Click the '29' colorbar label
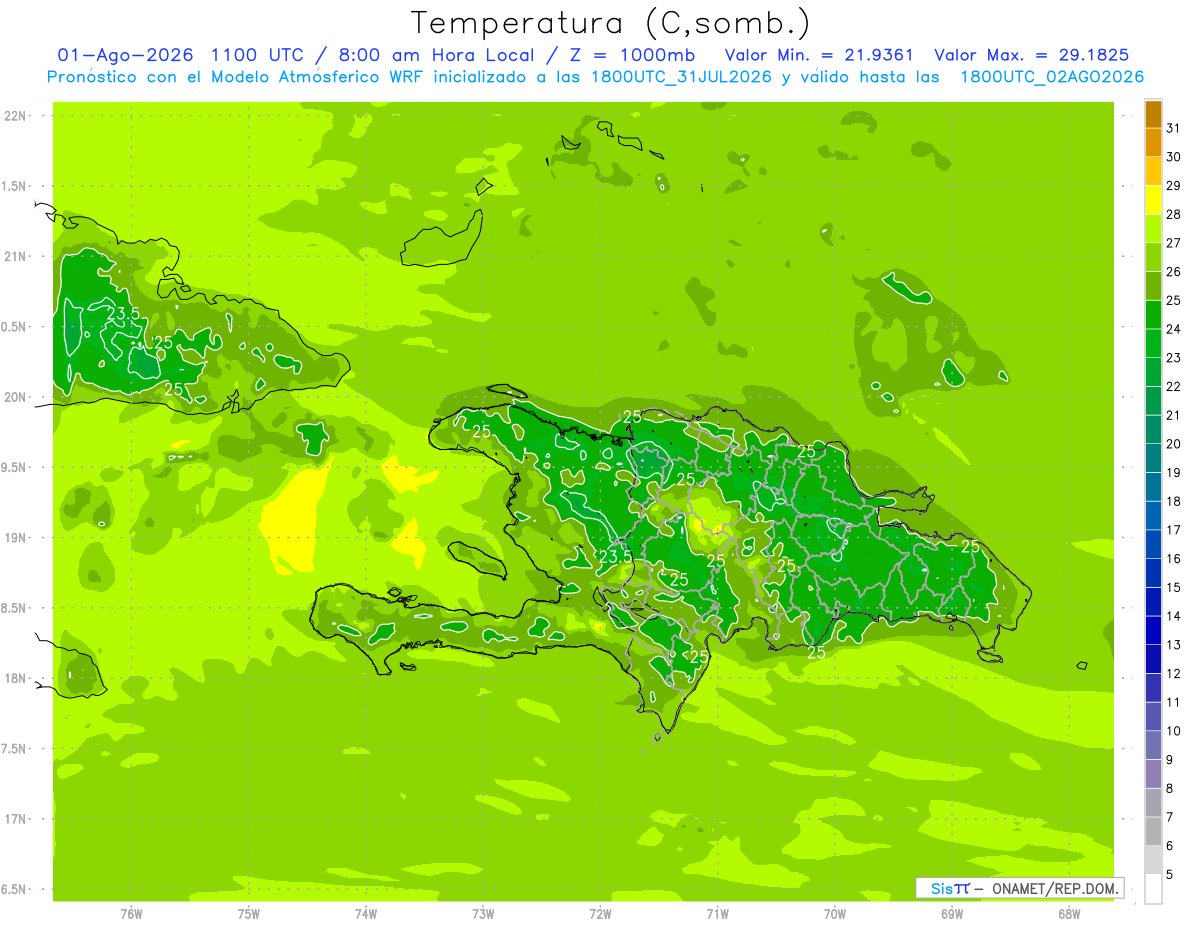Viewport: 1200px width, 927px height. [1174, 185]
